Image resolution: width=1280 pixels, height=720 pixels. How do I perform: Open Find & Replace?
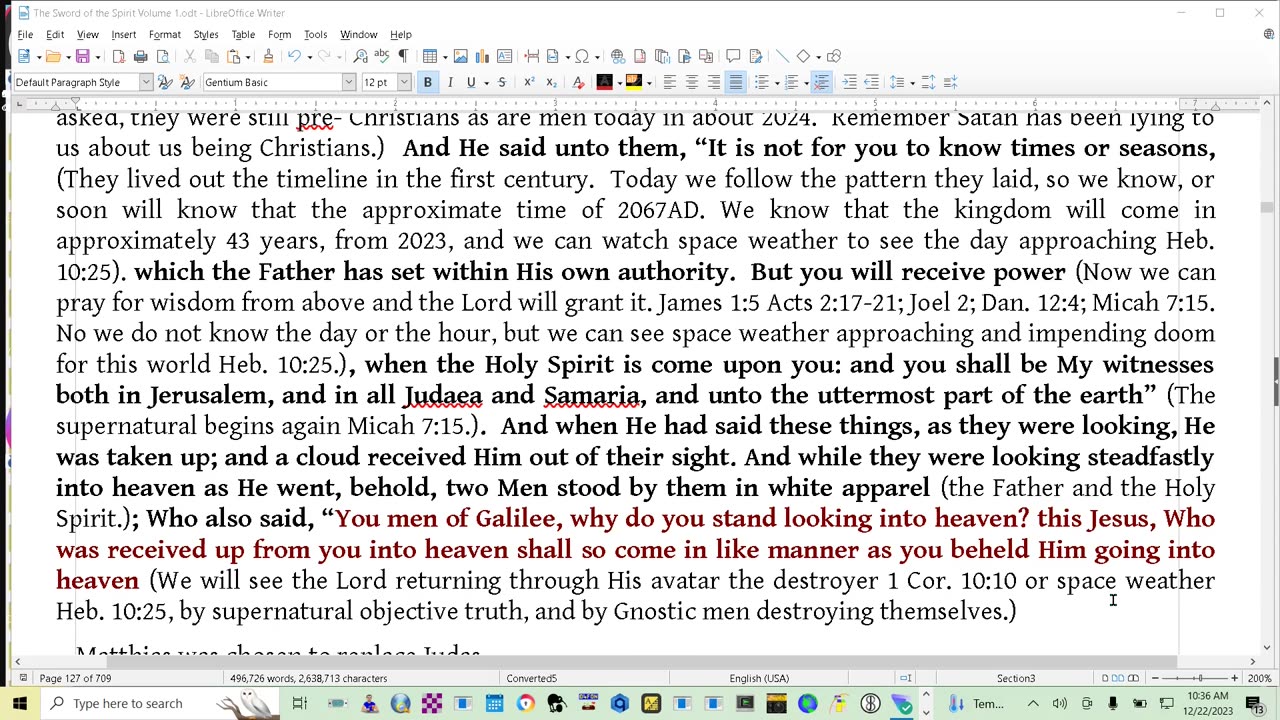pos(359,56)
